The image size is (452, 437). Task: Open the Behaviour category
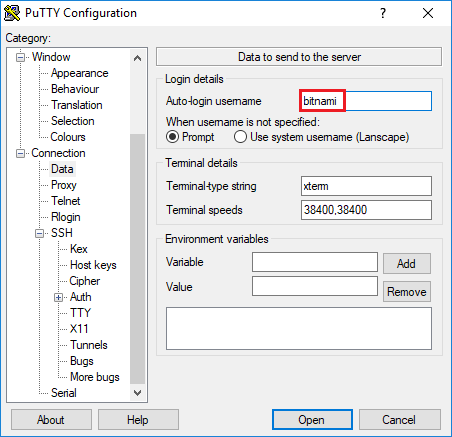pos(75,89)
